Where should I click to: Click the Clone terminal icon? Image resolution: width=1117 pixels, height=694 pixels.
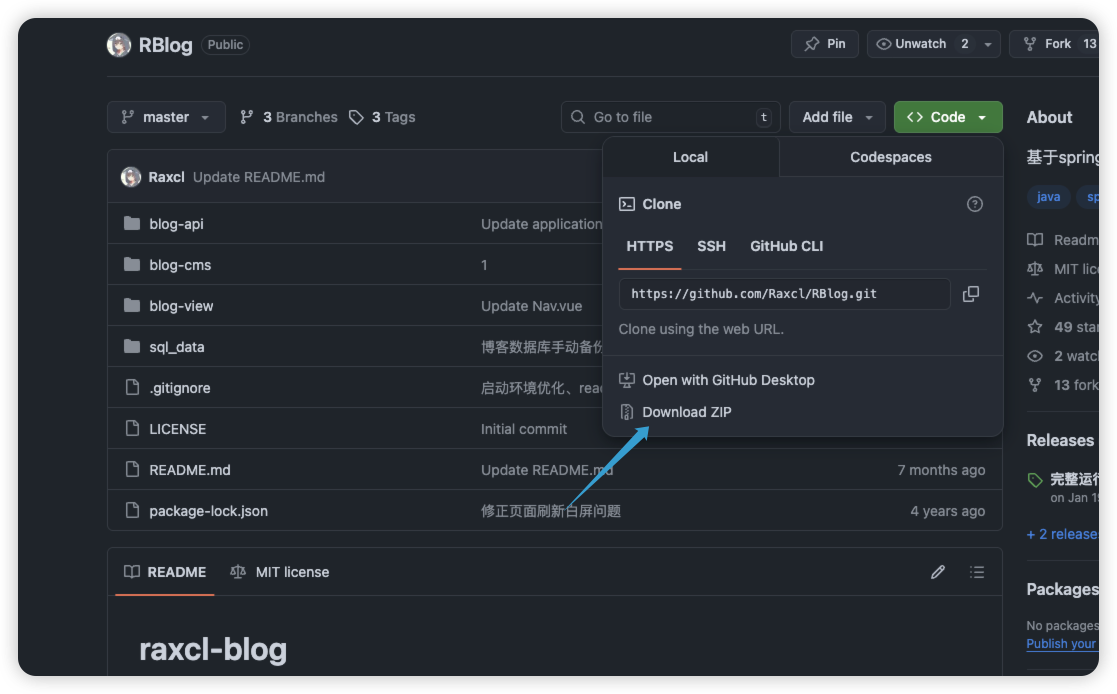(x=627, y=204)
